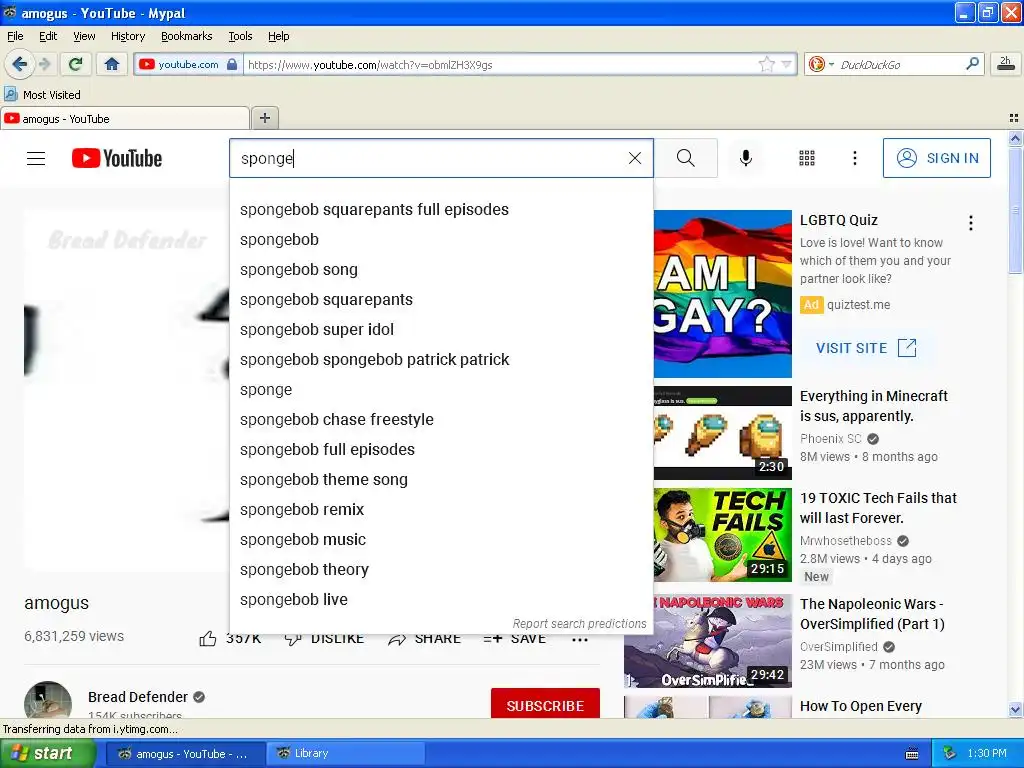The image size is (1024, 768).
Task: Click 'Report search predictions' link
Action: click(579, 624)
